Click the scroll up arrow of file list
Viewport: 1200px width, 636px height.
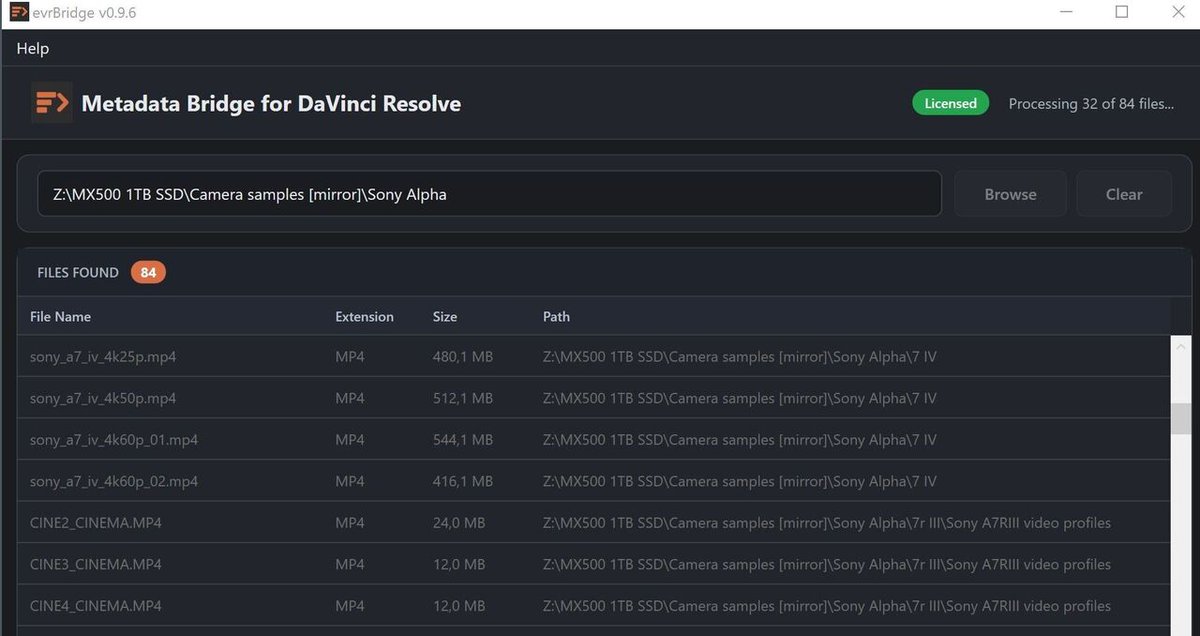click(1181, 346)
